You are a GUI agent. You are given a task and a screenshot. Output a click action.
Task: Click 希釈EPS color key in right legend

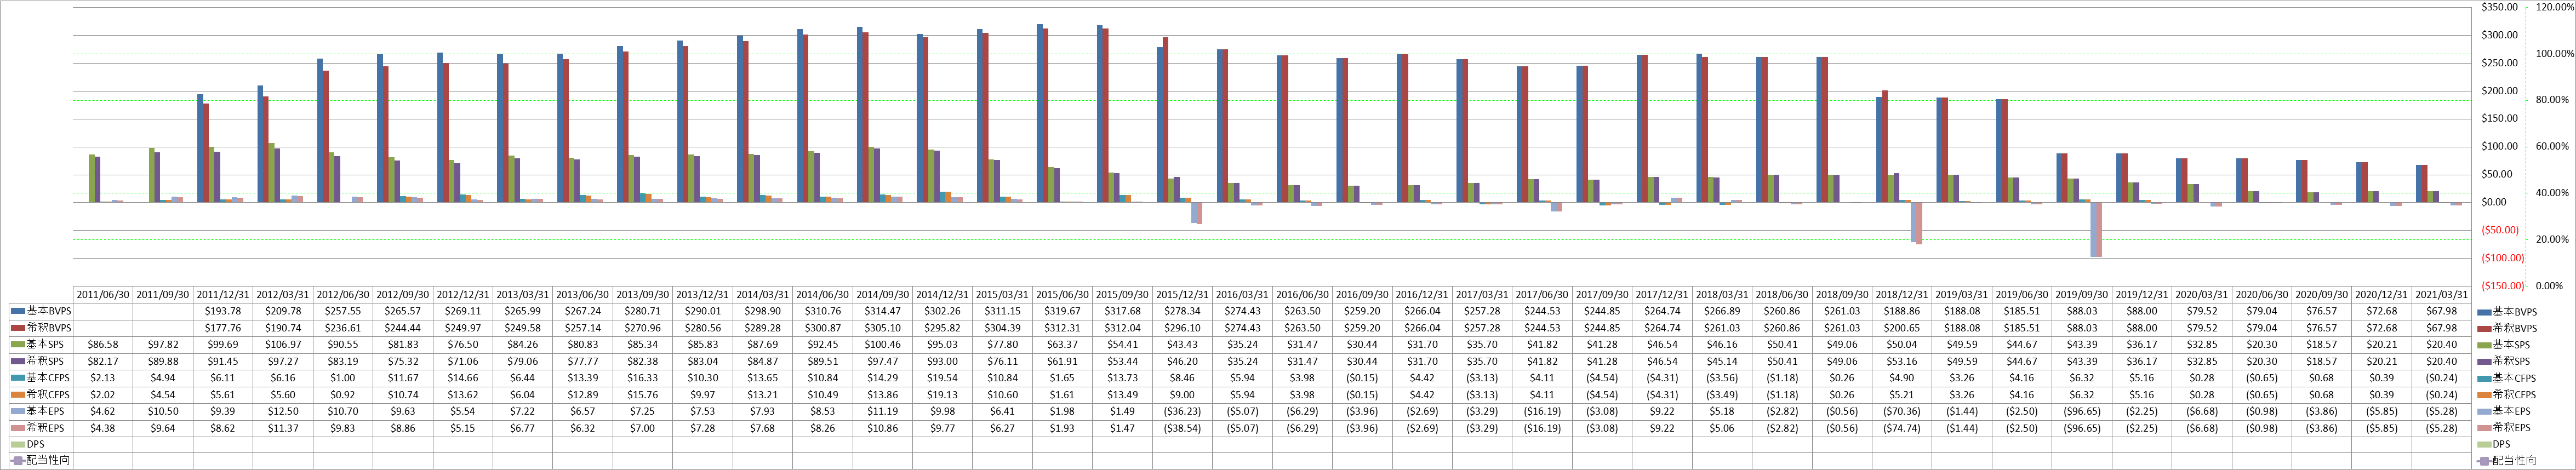[x=2484, y=428]
